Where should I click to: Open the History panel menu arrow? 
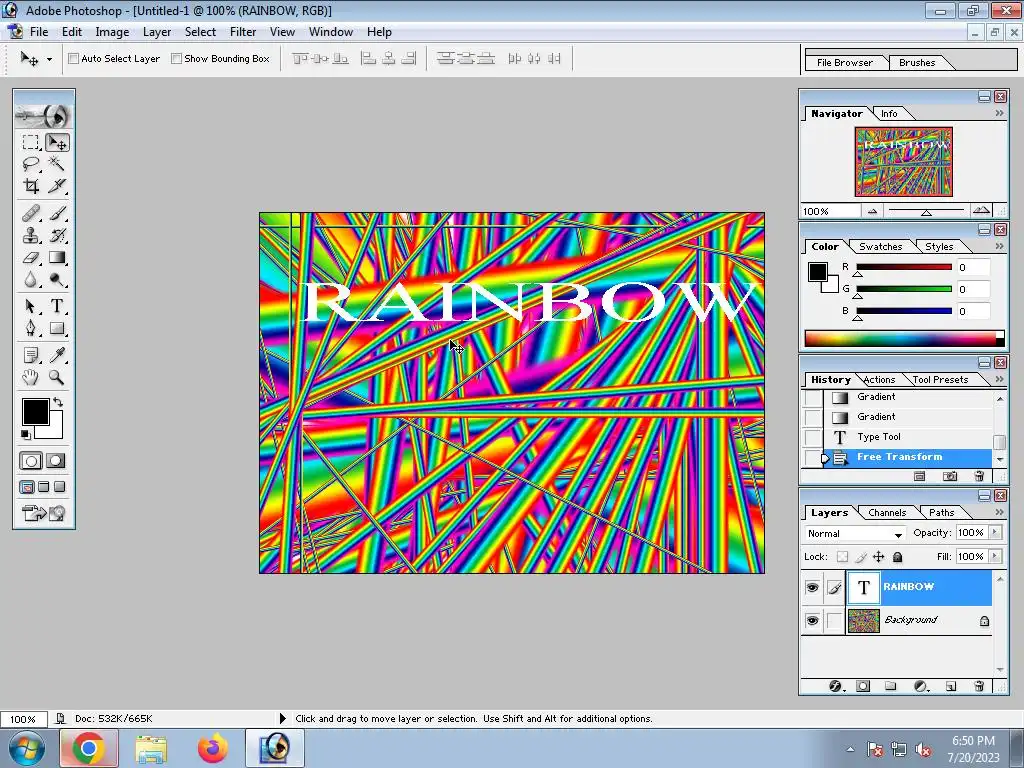pyautogui.click(x=999, y=379)
